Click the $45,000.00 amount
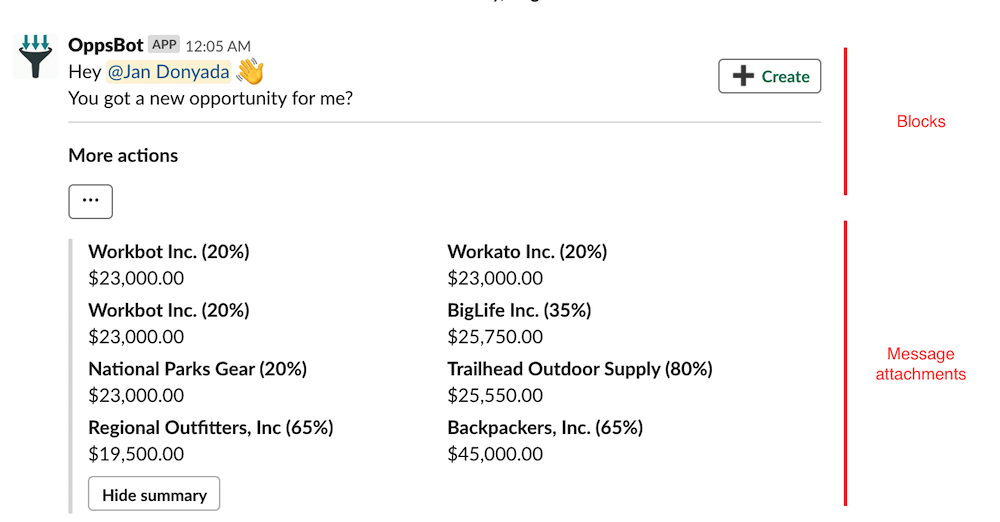The width and height of the screenshot is (1000, 522). point(495,454)
